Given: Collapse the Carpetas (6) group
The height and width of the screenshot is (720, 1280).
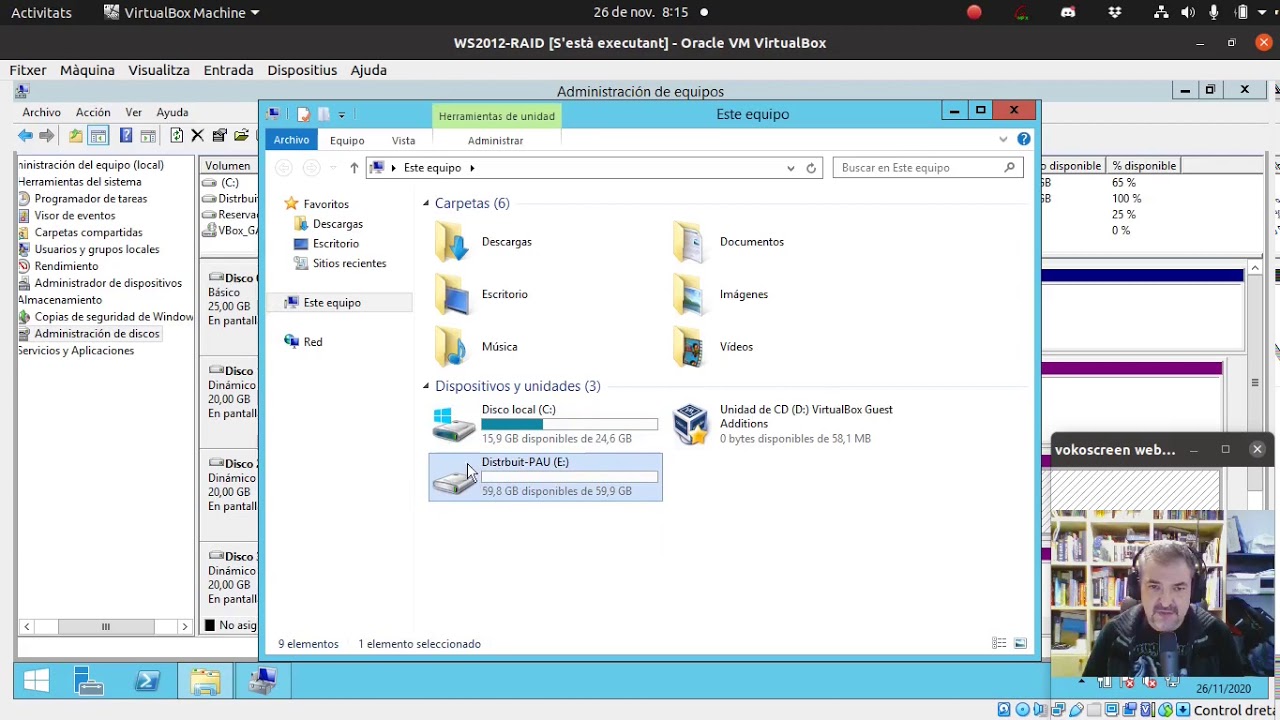Looking at the screenshot, I should [x=426, y=204].
